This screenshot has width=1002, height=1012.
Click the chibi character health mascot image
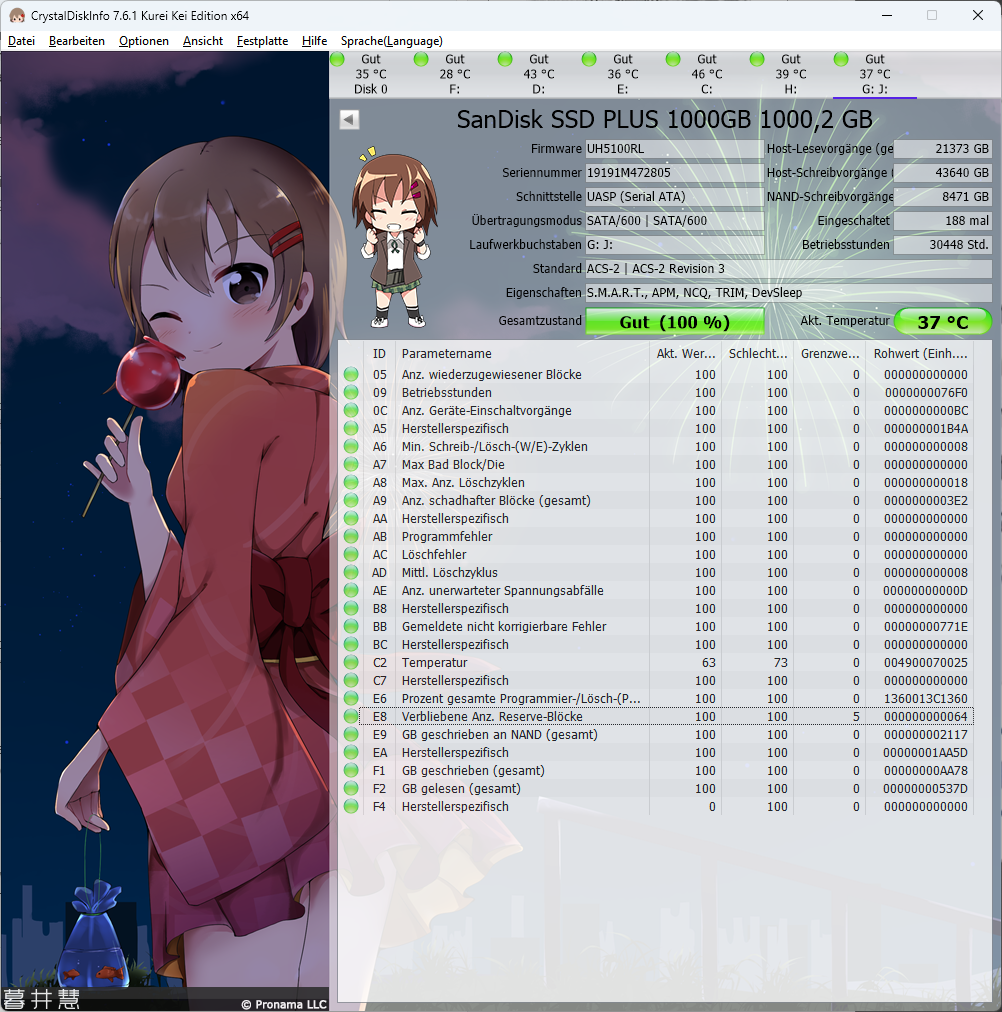coord(395,239)
